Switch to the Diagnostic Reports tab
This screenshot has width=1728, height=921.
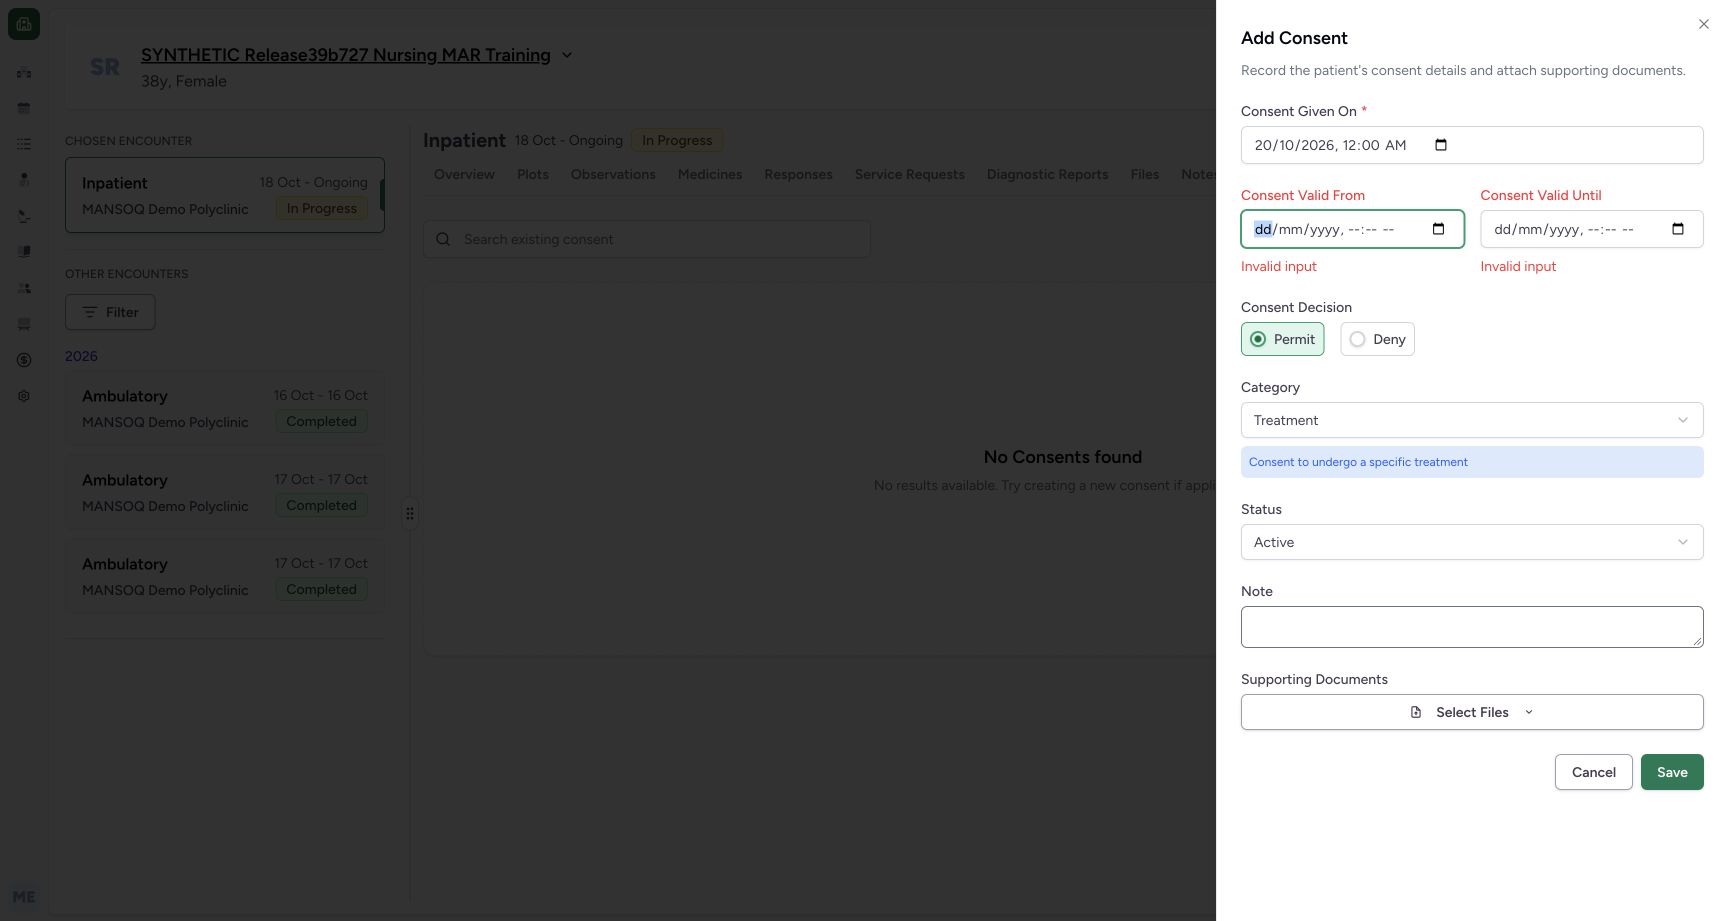(x=1047, y=174)
